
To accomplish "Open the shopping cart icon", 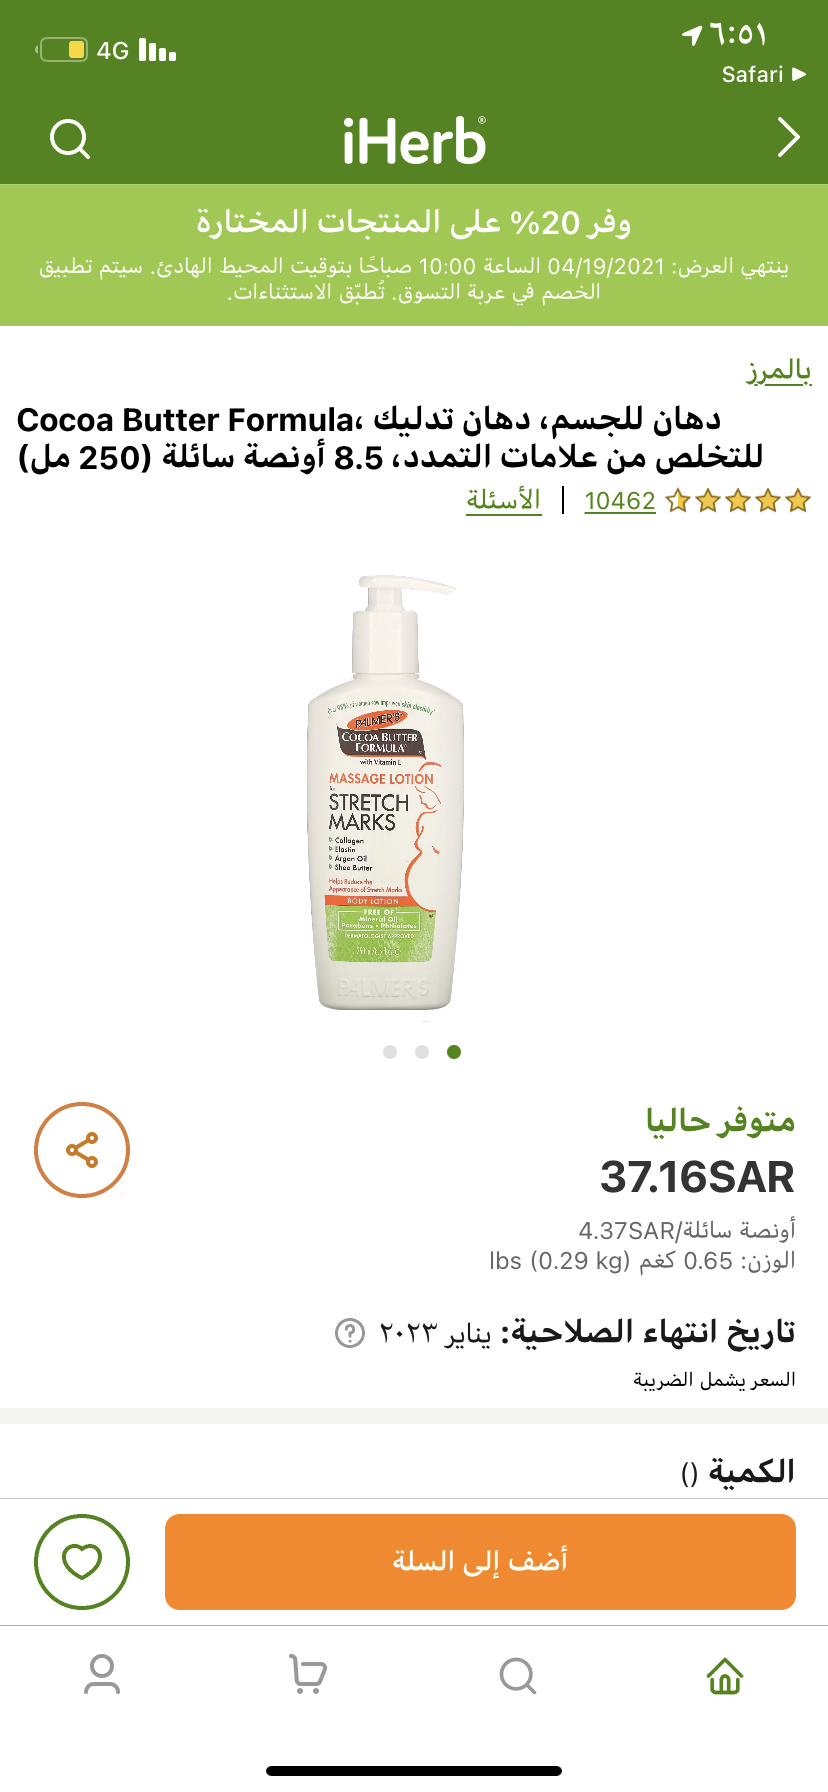I will click(x=308, y=1675).
